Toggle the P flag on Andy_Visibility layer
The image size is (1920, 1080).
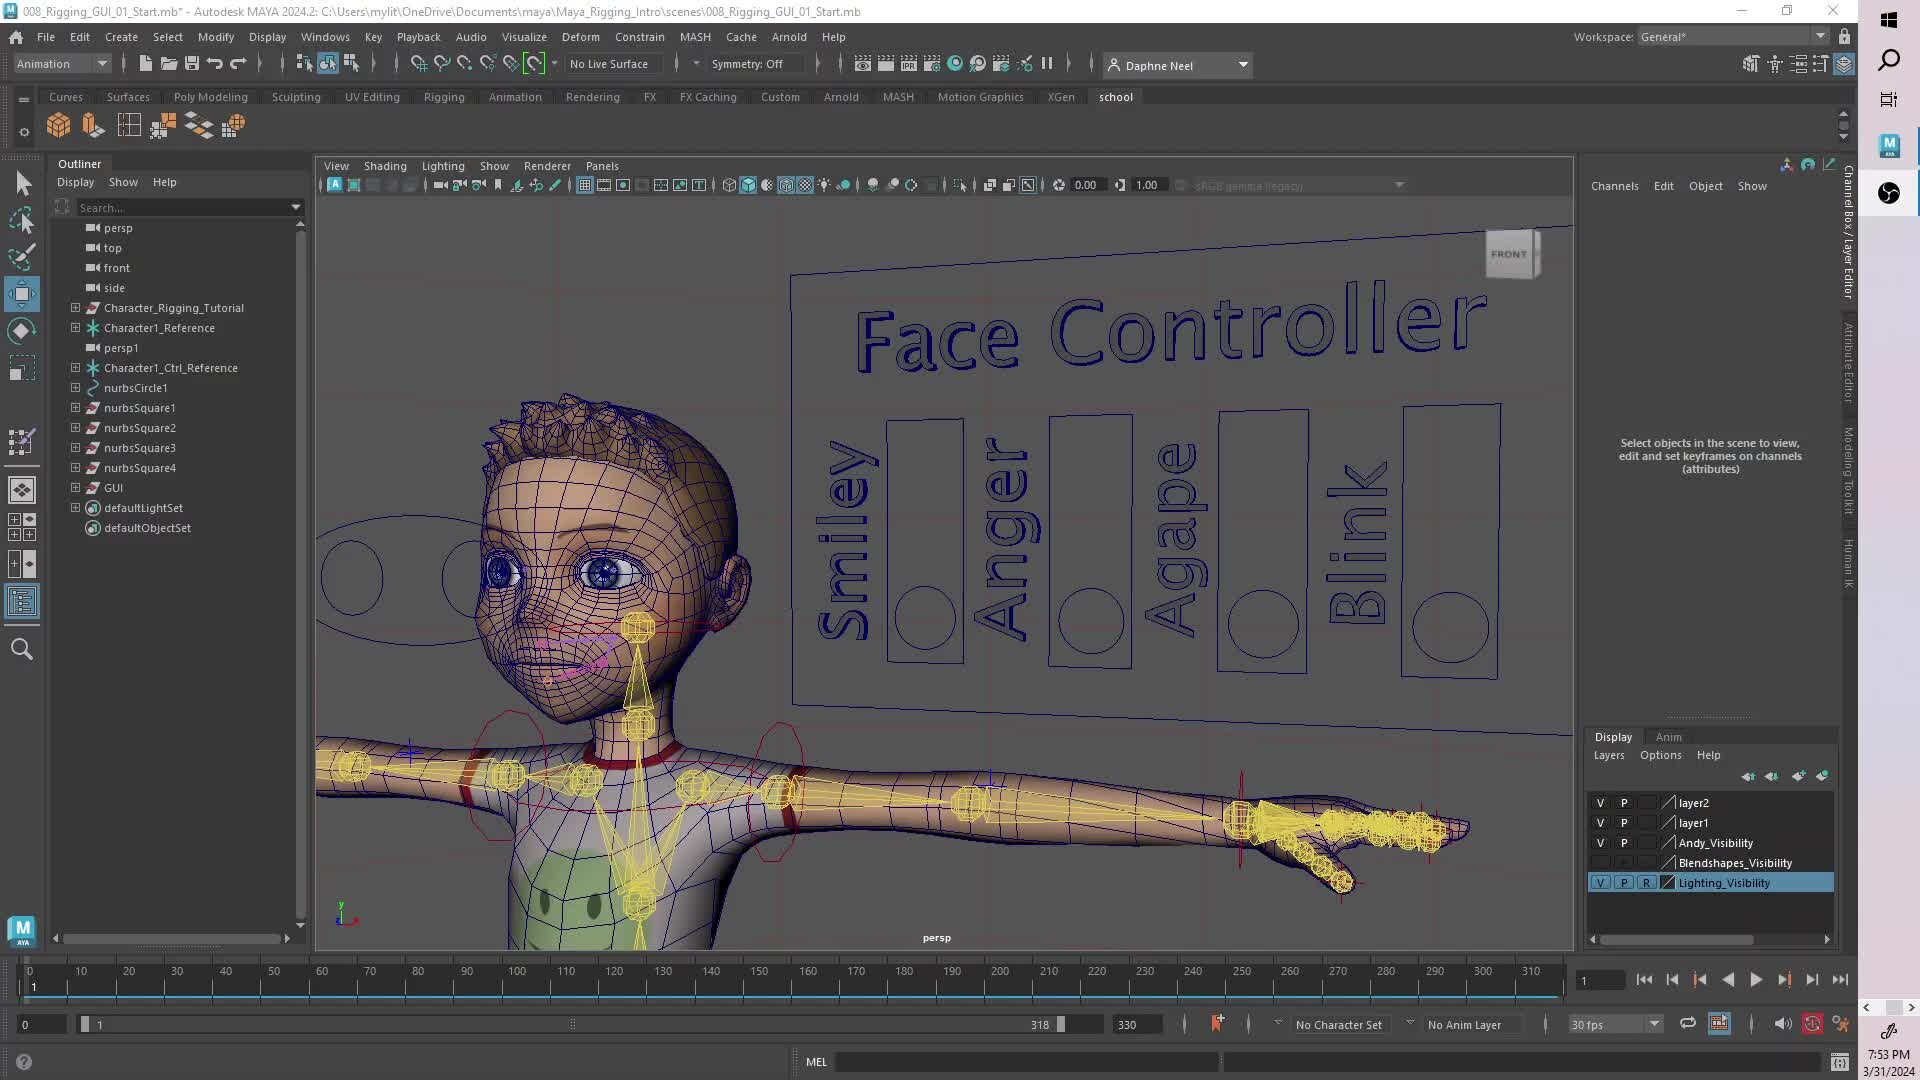pos(1624,843)
